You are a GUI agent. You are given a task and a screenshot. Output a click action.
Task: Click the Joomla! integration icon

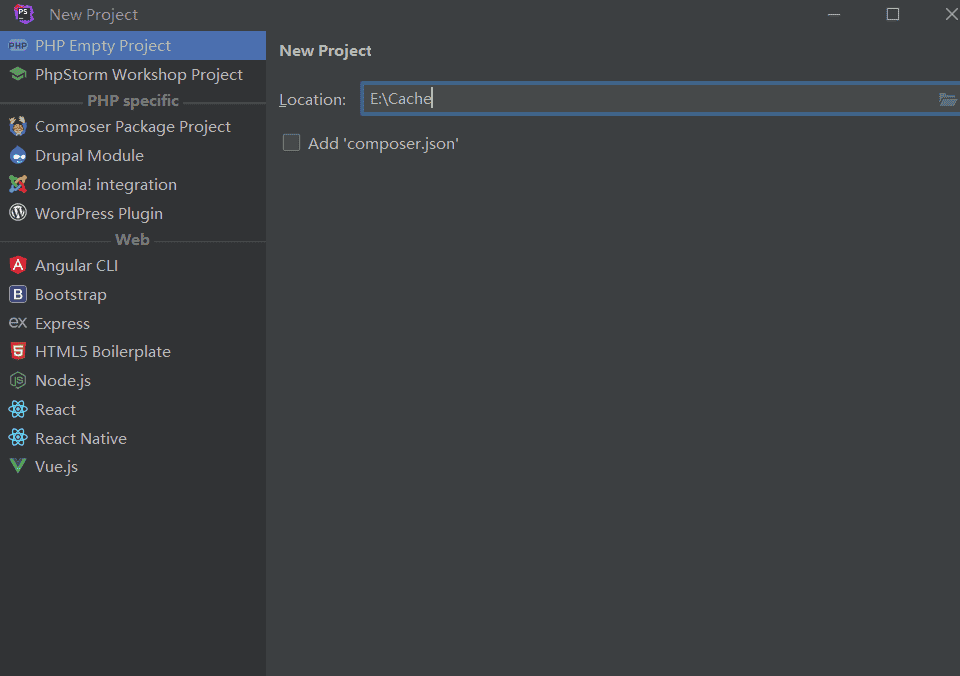[17, 185]
